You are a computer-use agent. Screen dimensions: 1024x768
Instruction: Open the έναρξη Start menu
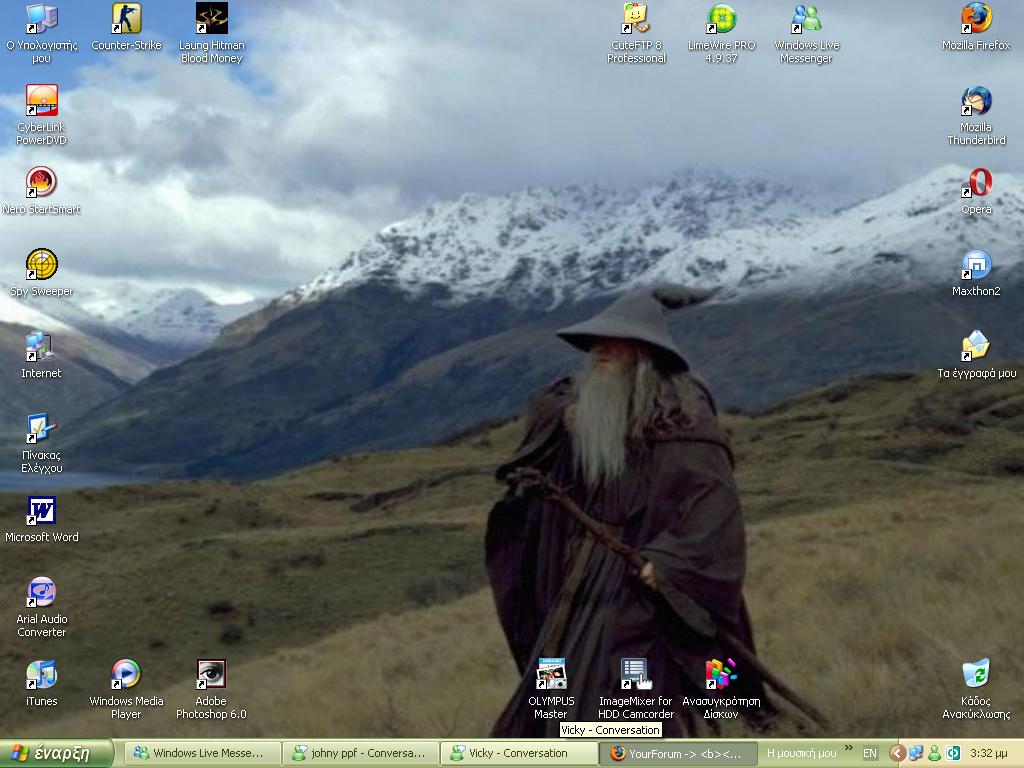point(57,754)
